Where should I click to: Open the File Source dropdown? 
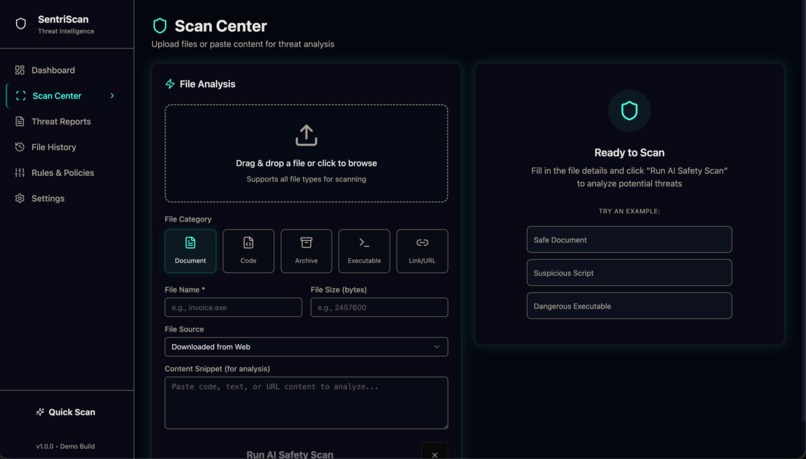pyautogui.click(x=306, y=347)
